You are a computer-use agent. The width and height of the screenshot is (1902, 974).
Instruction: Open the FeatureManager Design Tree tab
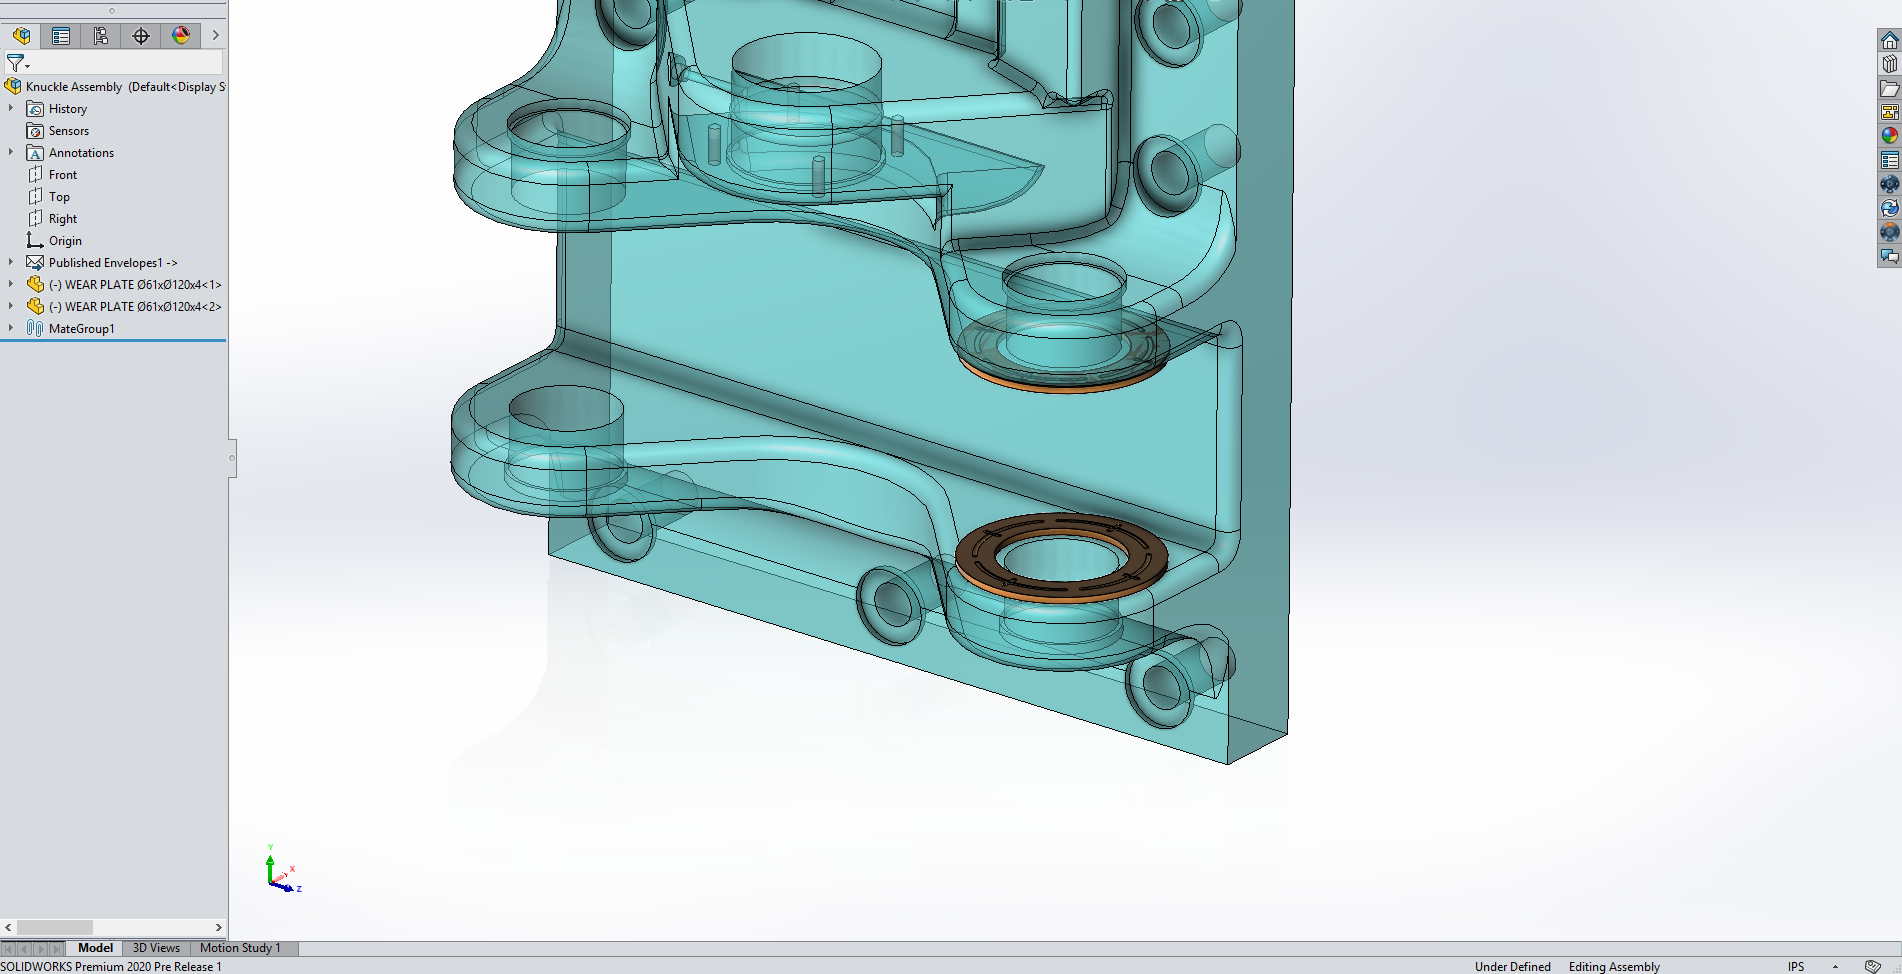20,35
